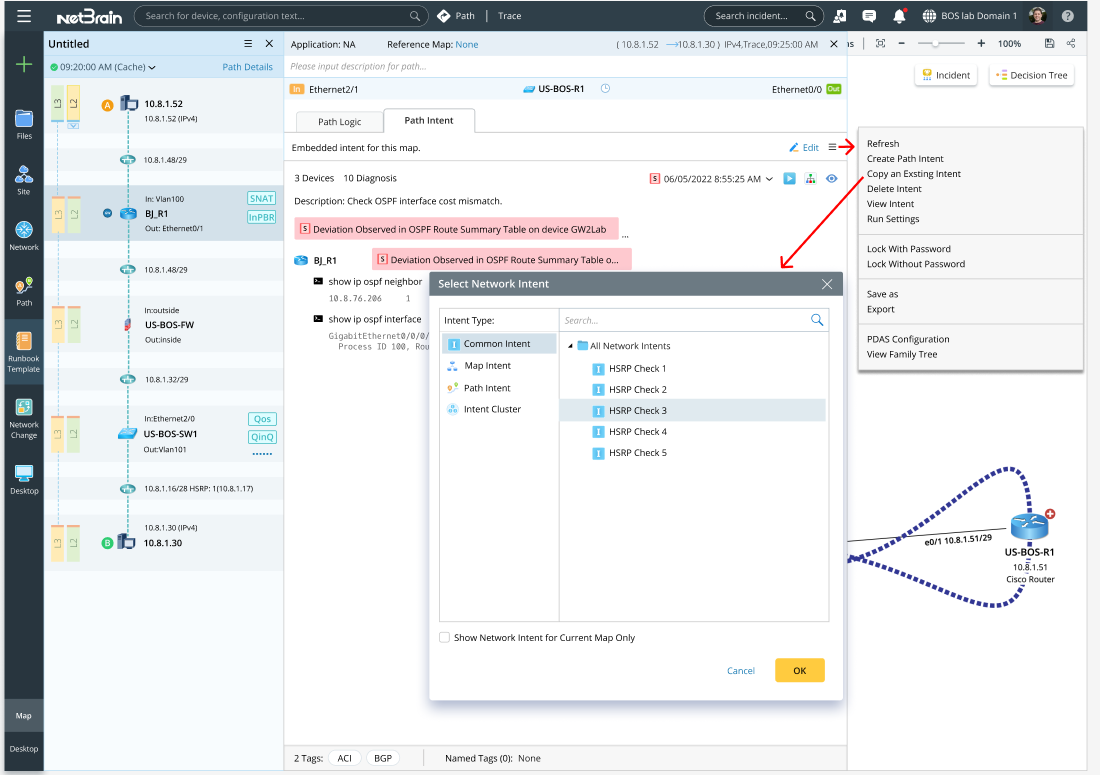Viewport: 1100px width, 775px height.
Task: Click Edit for embedded intent
Action: (804, 147)
